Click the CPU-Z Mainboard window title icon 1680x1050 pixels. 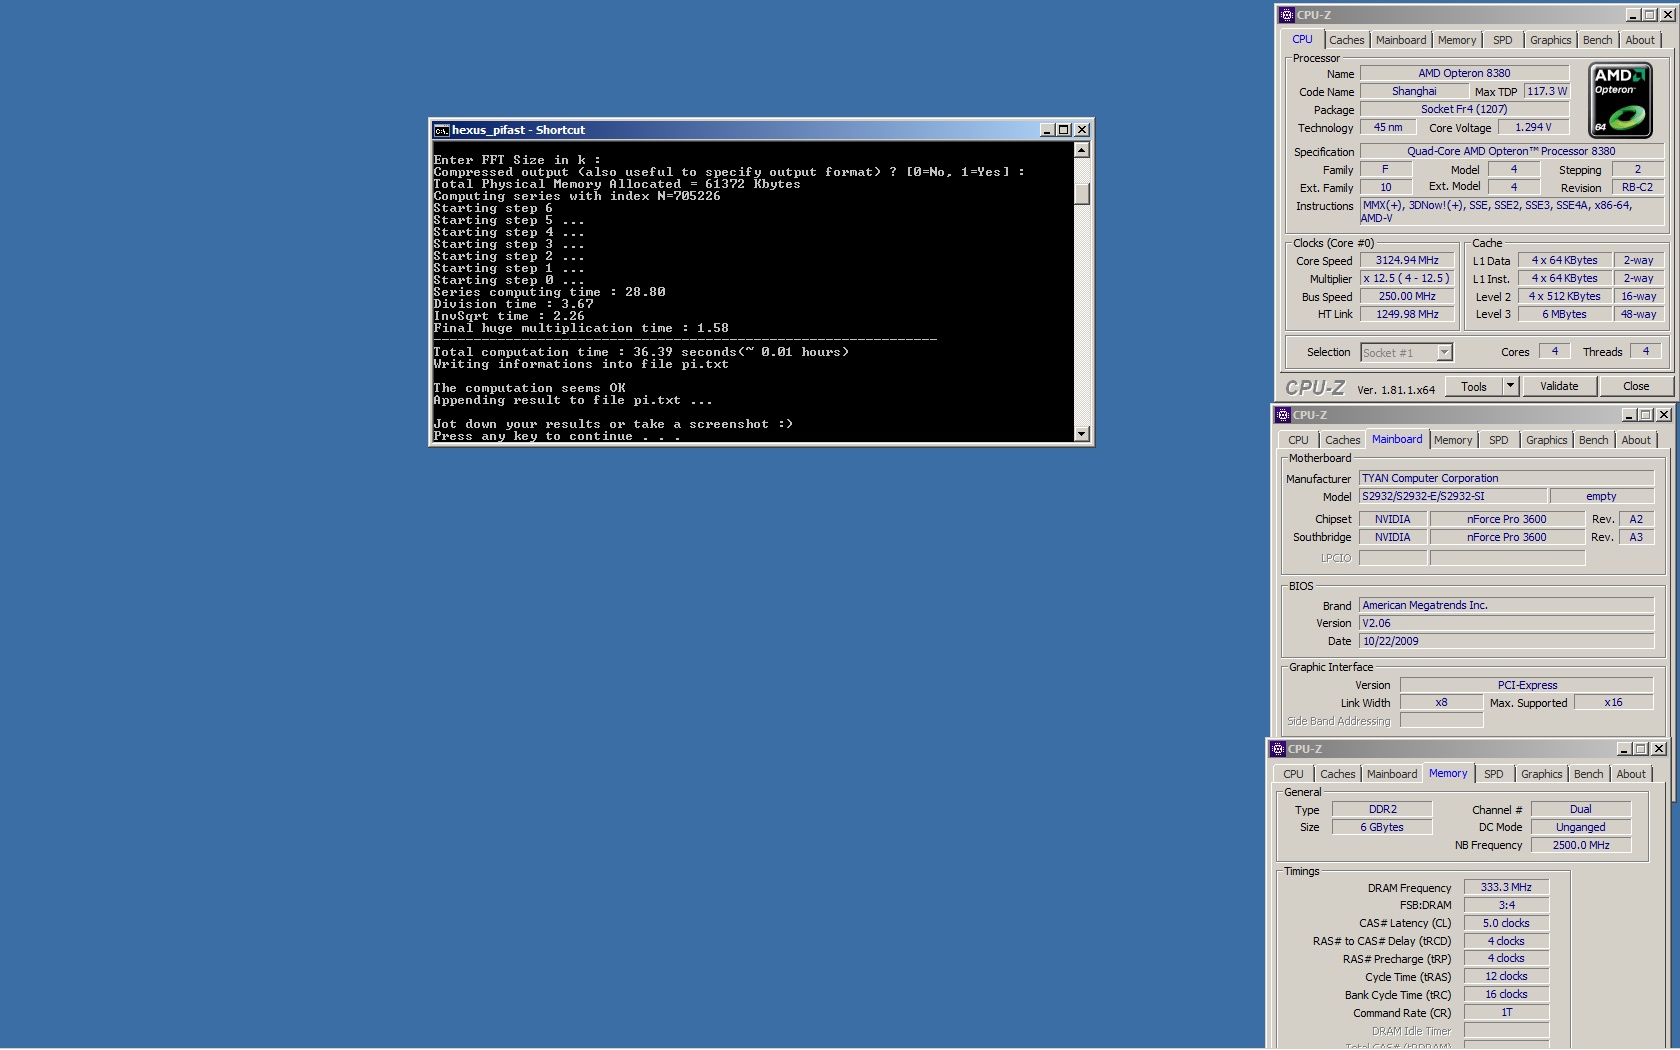point(1283,415)
